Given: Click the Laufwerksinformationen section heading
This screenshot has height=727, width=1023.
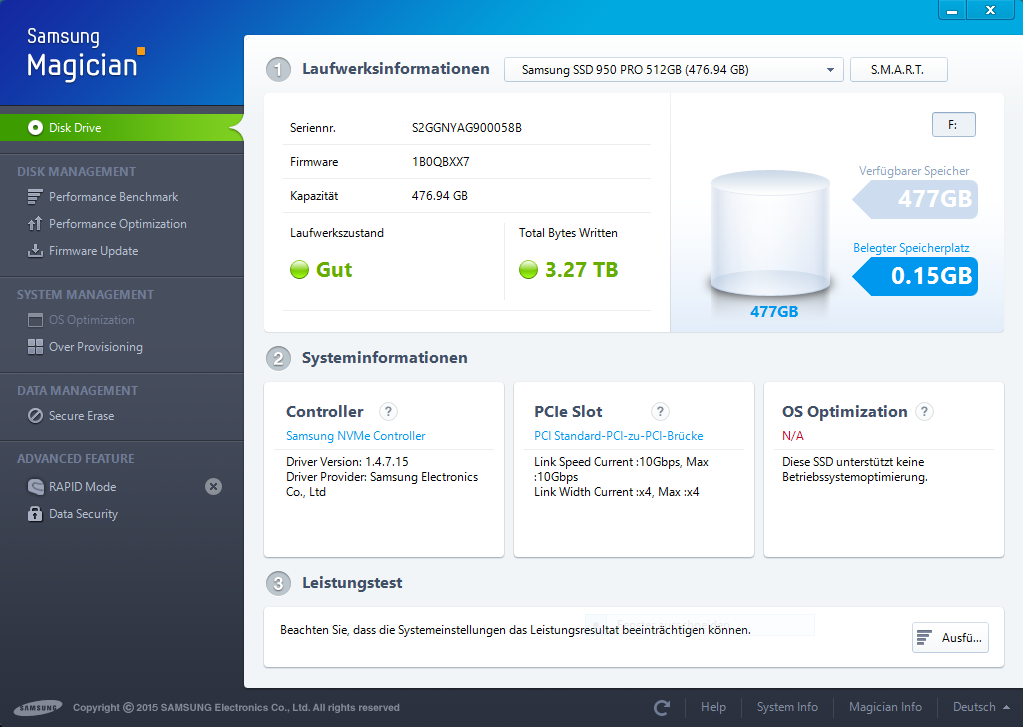Looking at the screenshot, I should coord(395,69).
